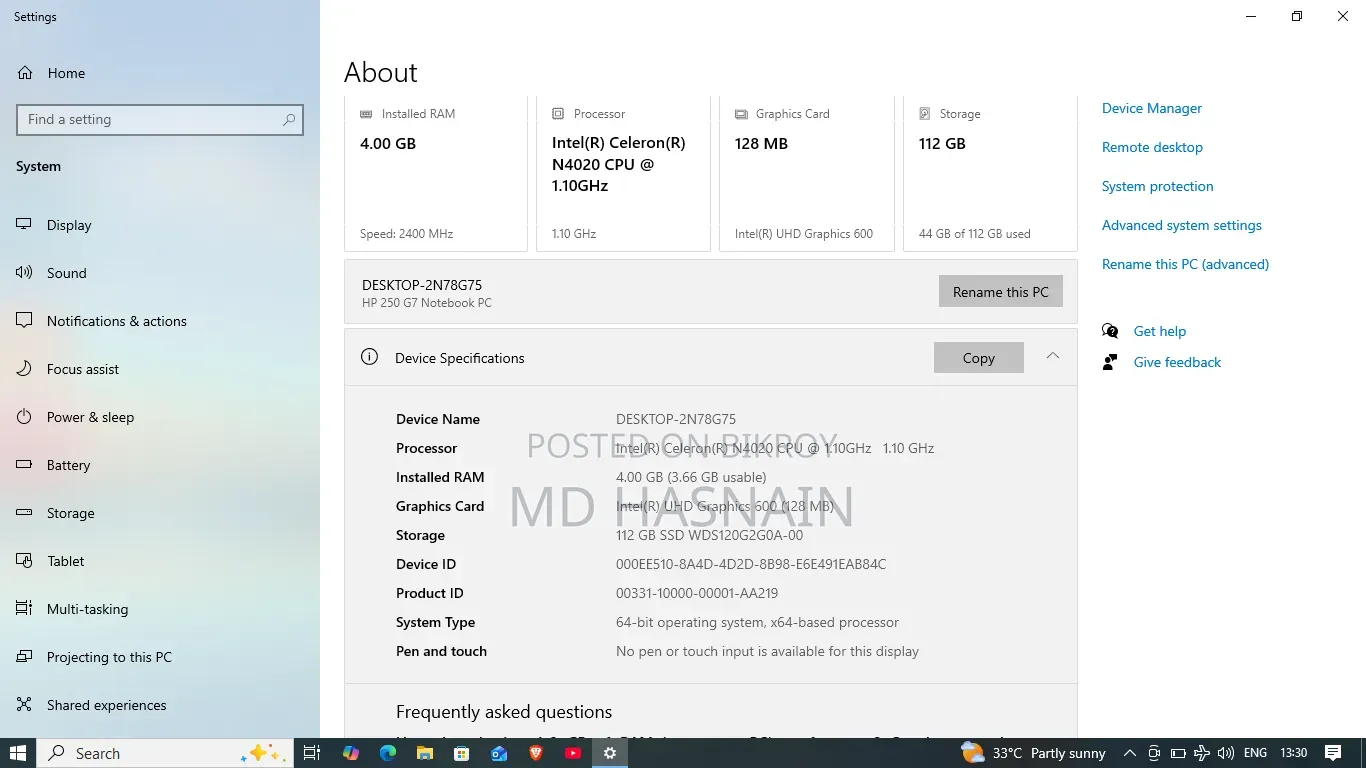1366x768 pixels.
Task: Click the search magnifier in Find a setting
Action: [289, 119]
